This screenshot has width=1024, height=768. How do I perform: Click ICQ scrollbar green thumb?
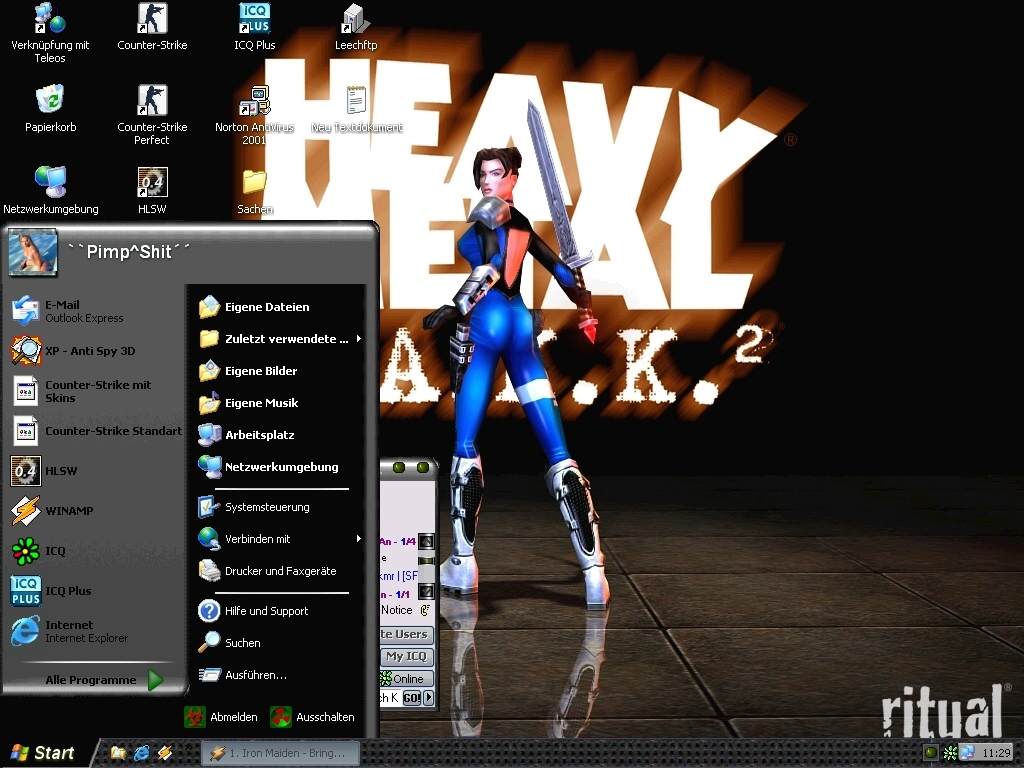click(426, 560)
